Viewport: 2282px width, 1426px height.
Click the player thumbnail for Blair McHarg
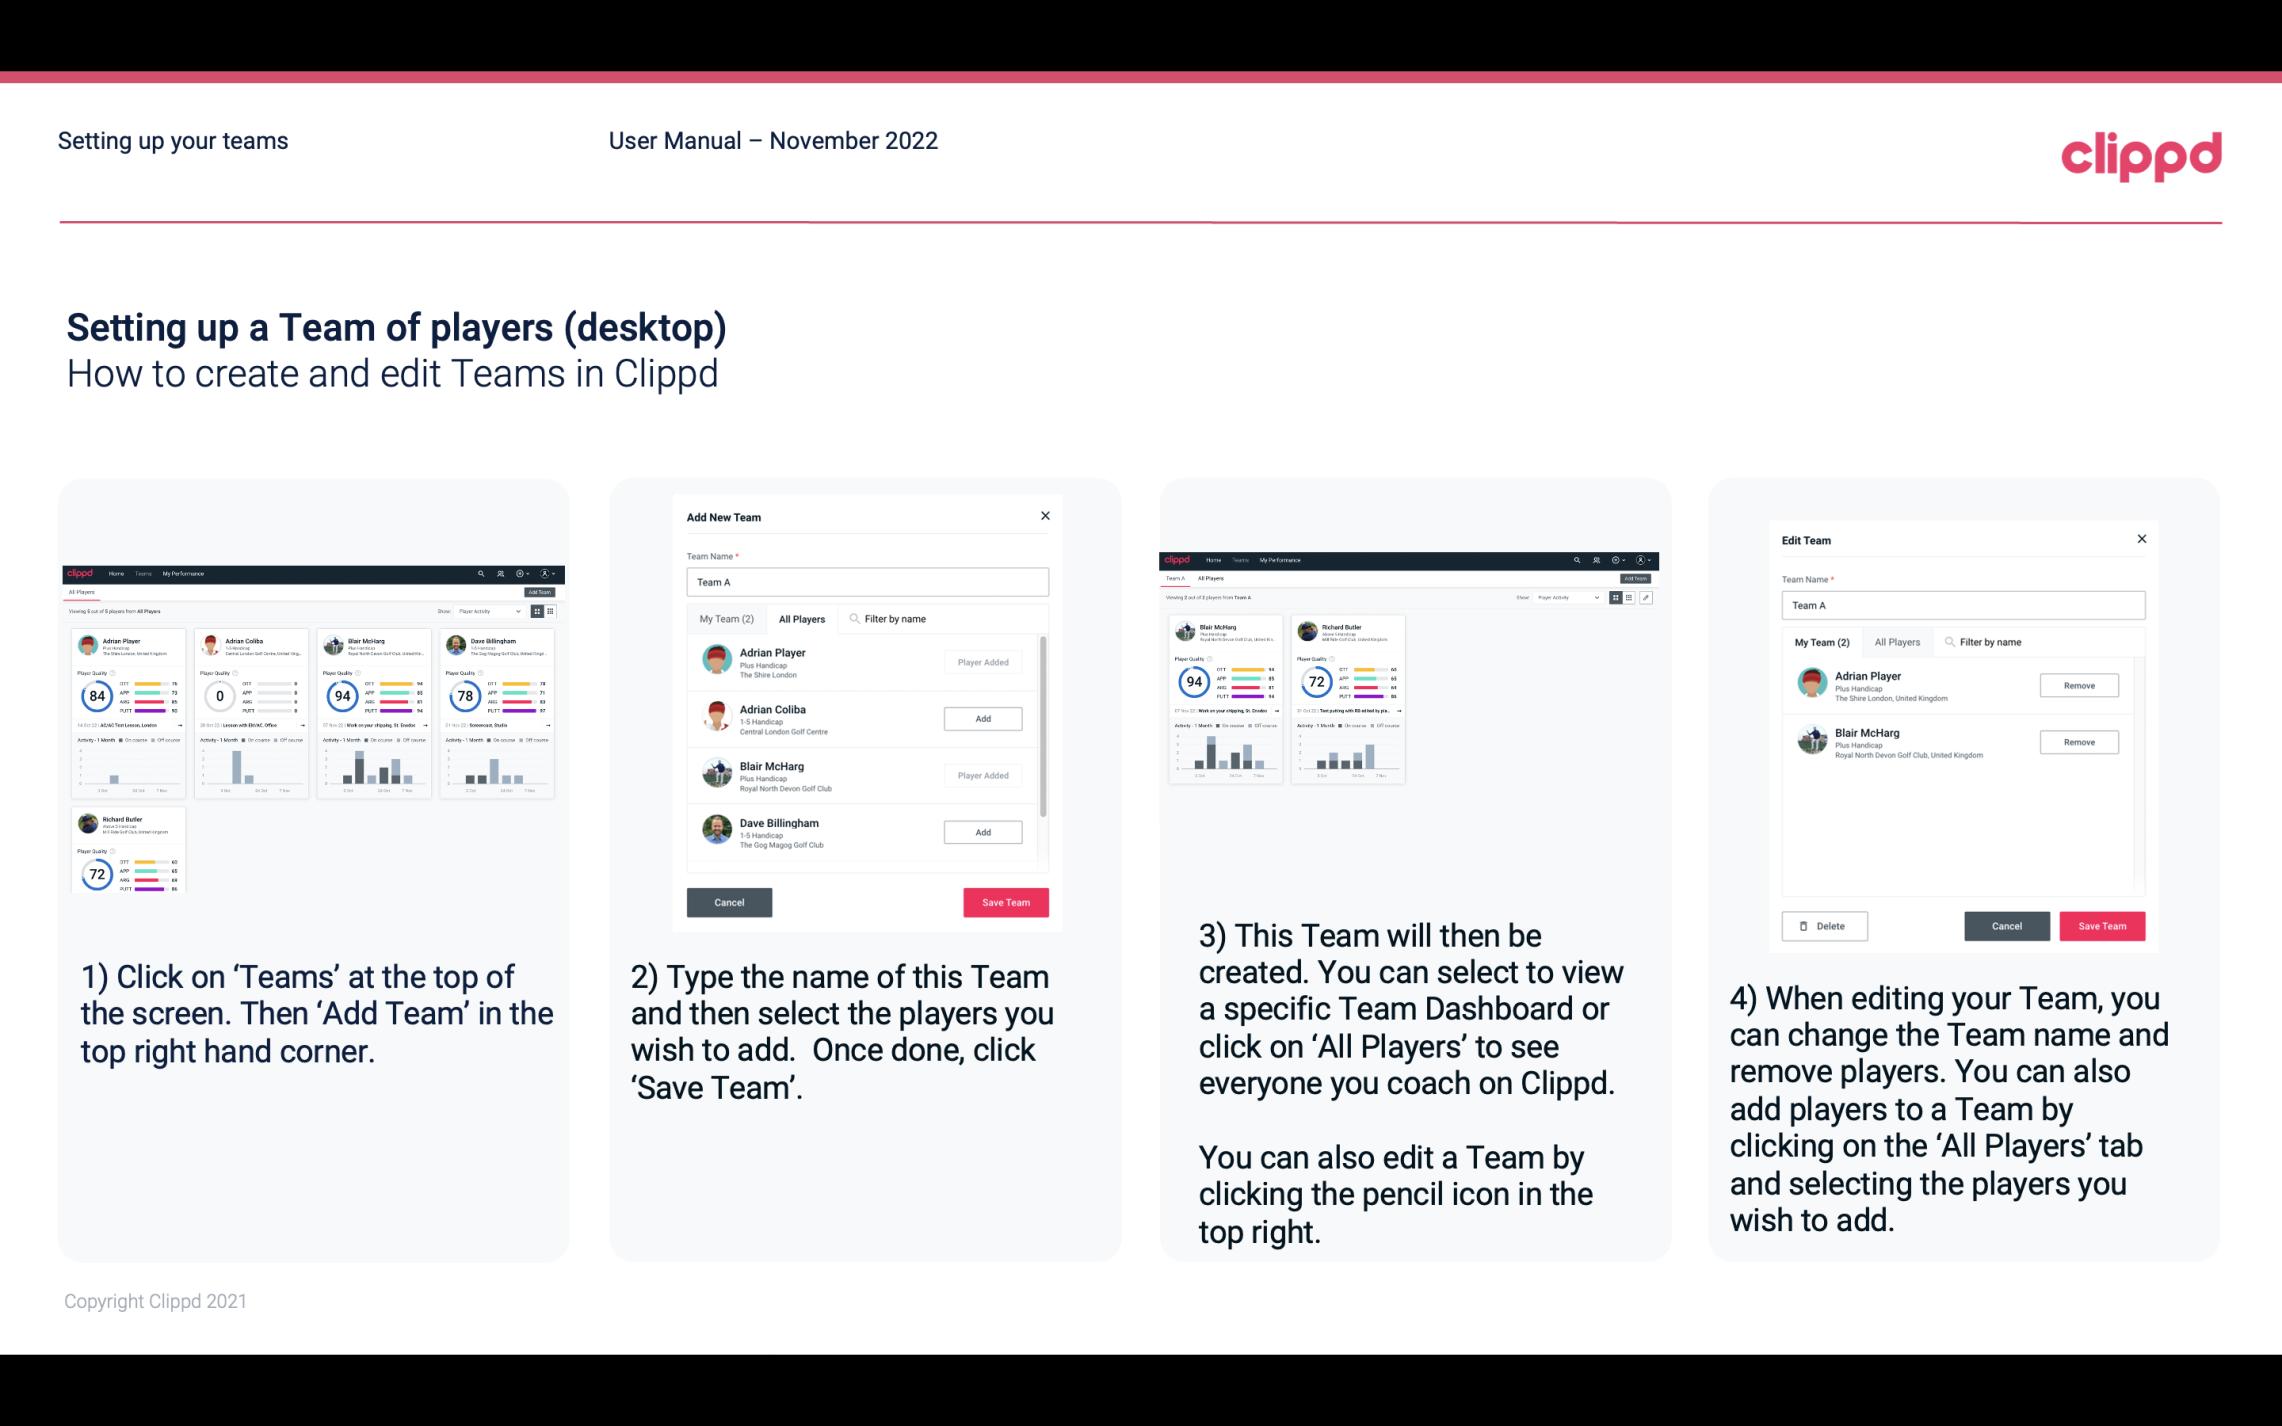[x=716, y=770]
